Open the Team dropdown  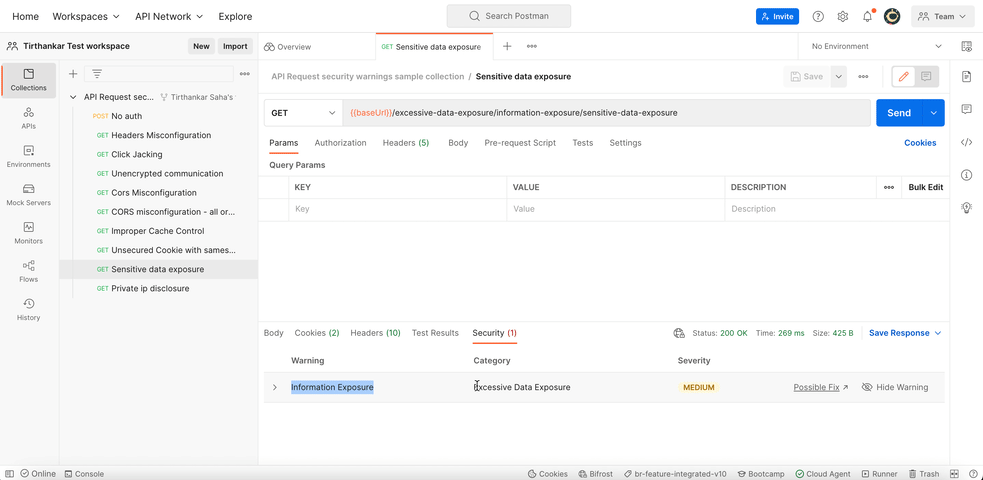(x=942, y=16)
